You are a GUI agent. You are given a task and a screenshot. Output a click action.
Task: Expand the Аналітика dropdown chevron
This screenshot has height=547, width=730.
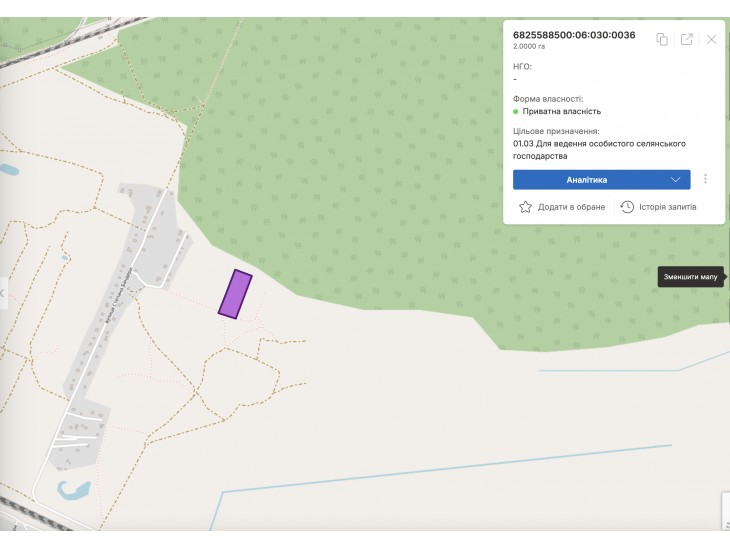[676, 180]
